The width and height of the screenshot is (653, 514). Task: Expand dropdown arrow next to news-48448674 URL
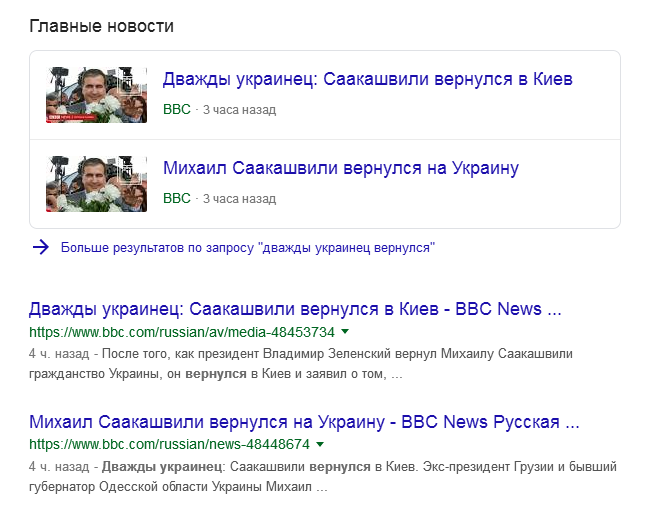click(x=320, y=444)
